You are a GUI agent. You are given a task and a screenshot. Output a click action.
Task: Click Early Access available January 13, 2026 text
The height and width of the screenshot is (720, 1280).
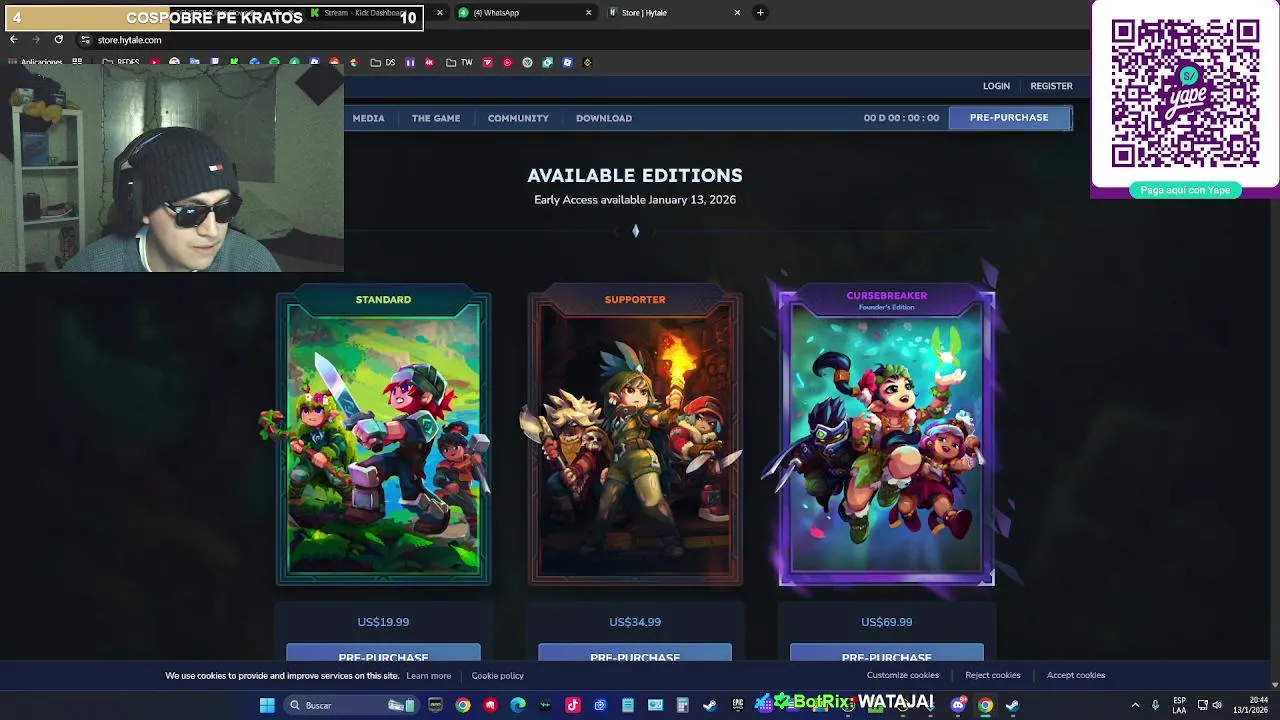(635, 200)
